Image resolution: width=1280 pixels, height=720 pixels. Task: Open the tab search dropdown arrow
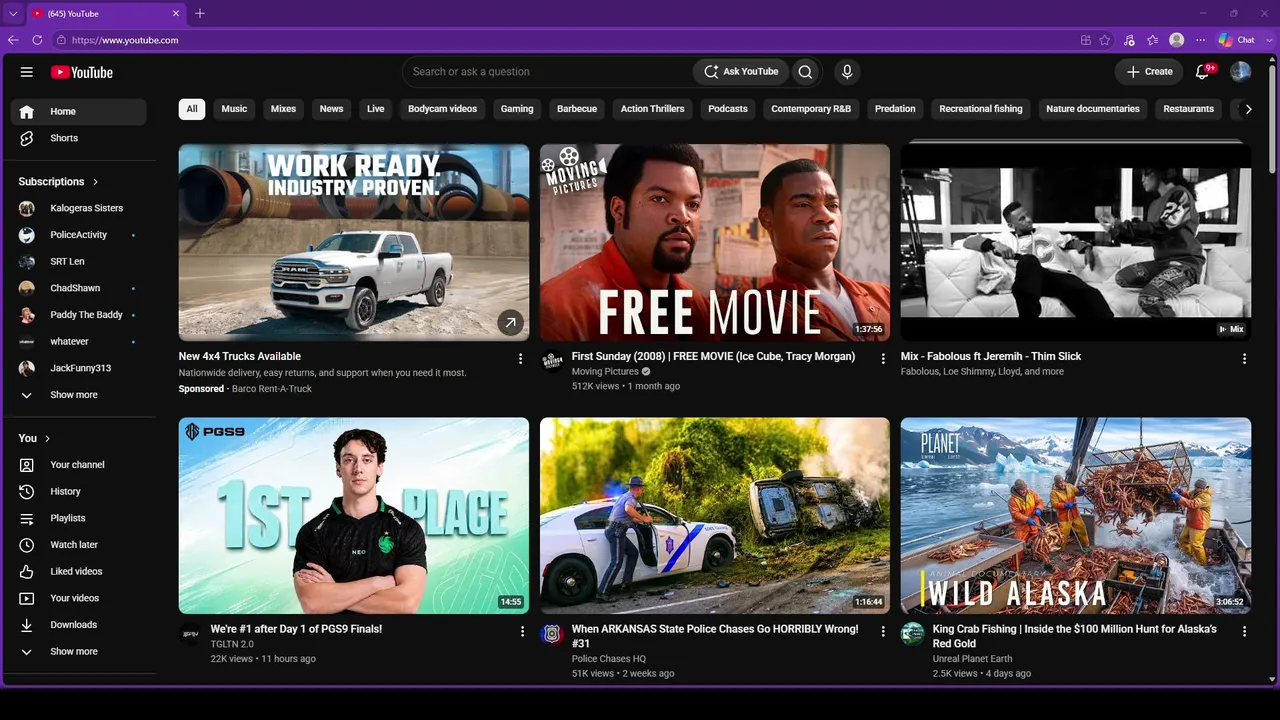coord(13,13)
